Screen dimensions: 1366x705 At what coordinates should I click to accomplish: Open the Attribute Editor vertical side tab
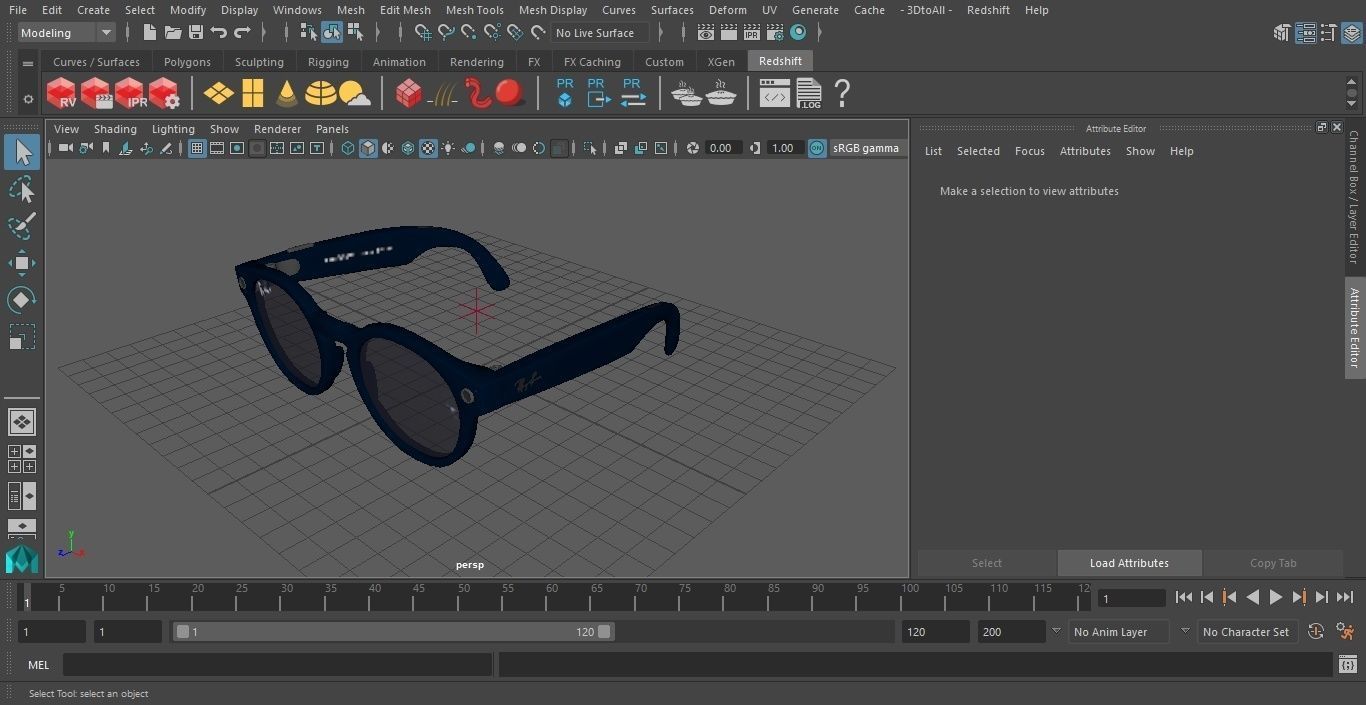click(x=1355, y=328)
